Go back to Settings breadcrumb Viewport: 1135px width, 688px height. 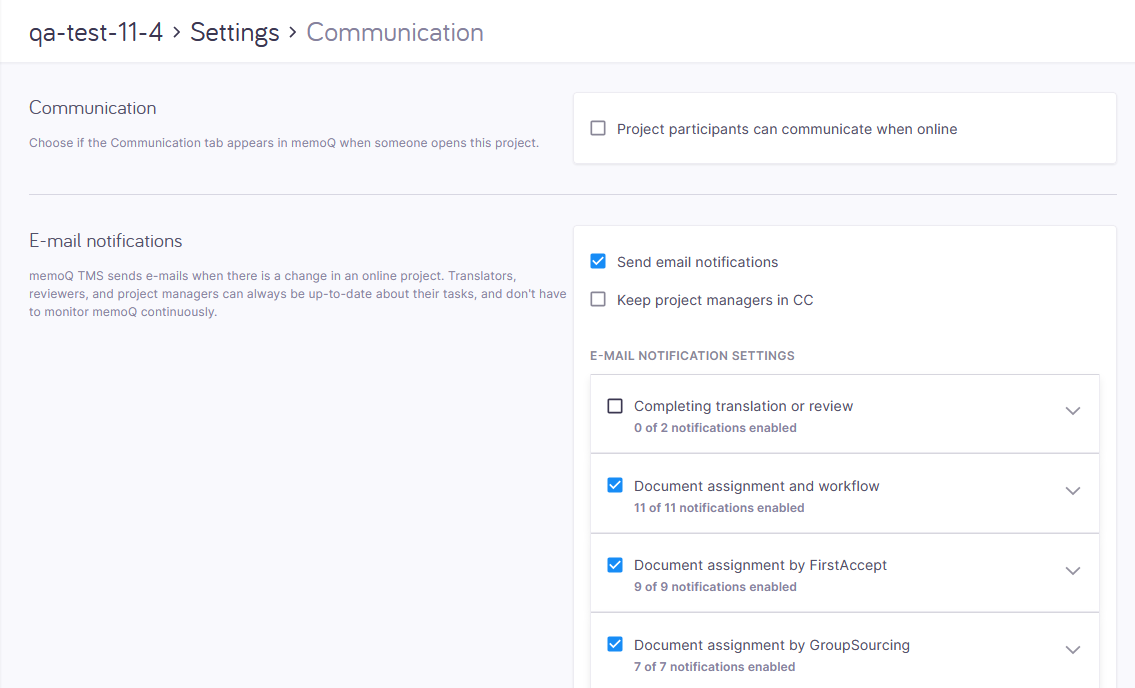tap(234, 32)
